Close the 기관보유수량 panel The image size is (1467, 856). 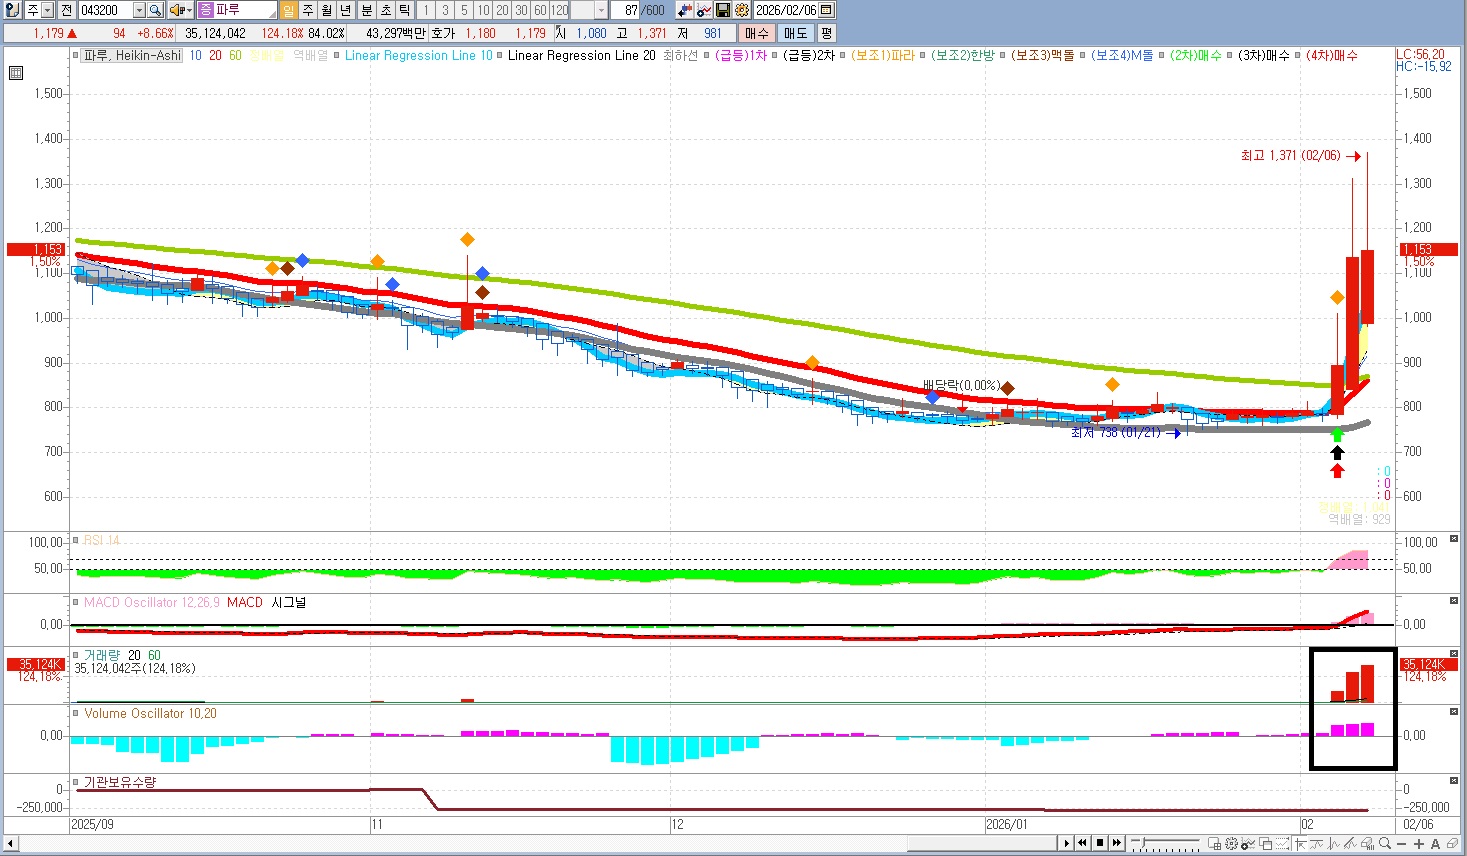click(1454, 779)
